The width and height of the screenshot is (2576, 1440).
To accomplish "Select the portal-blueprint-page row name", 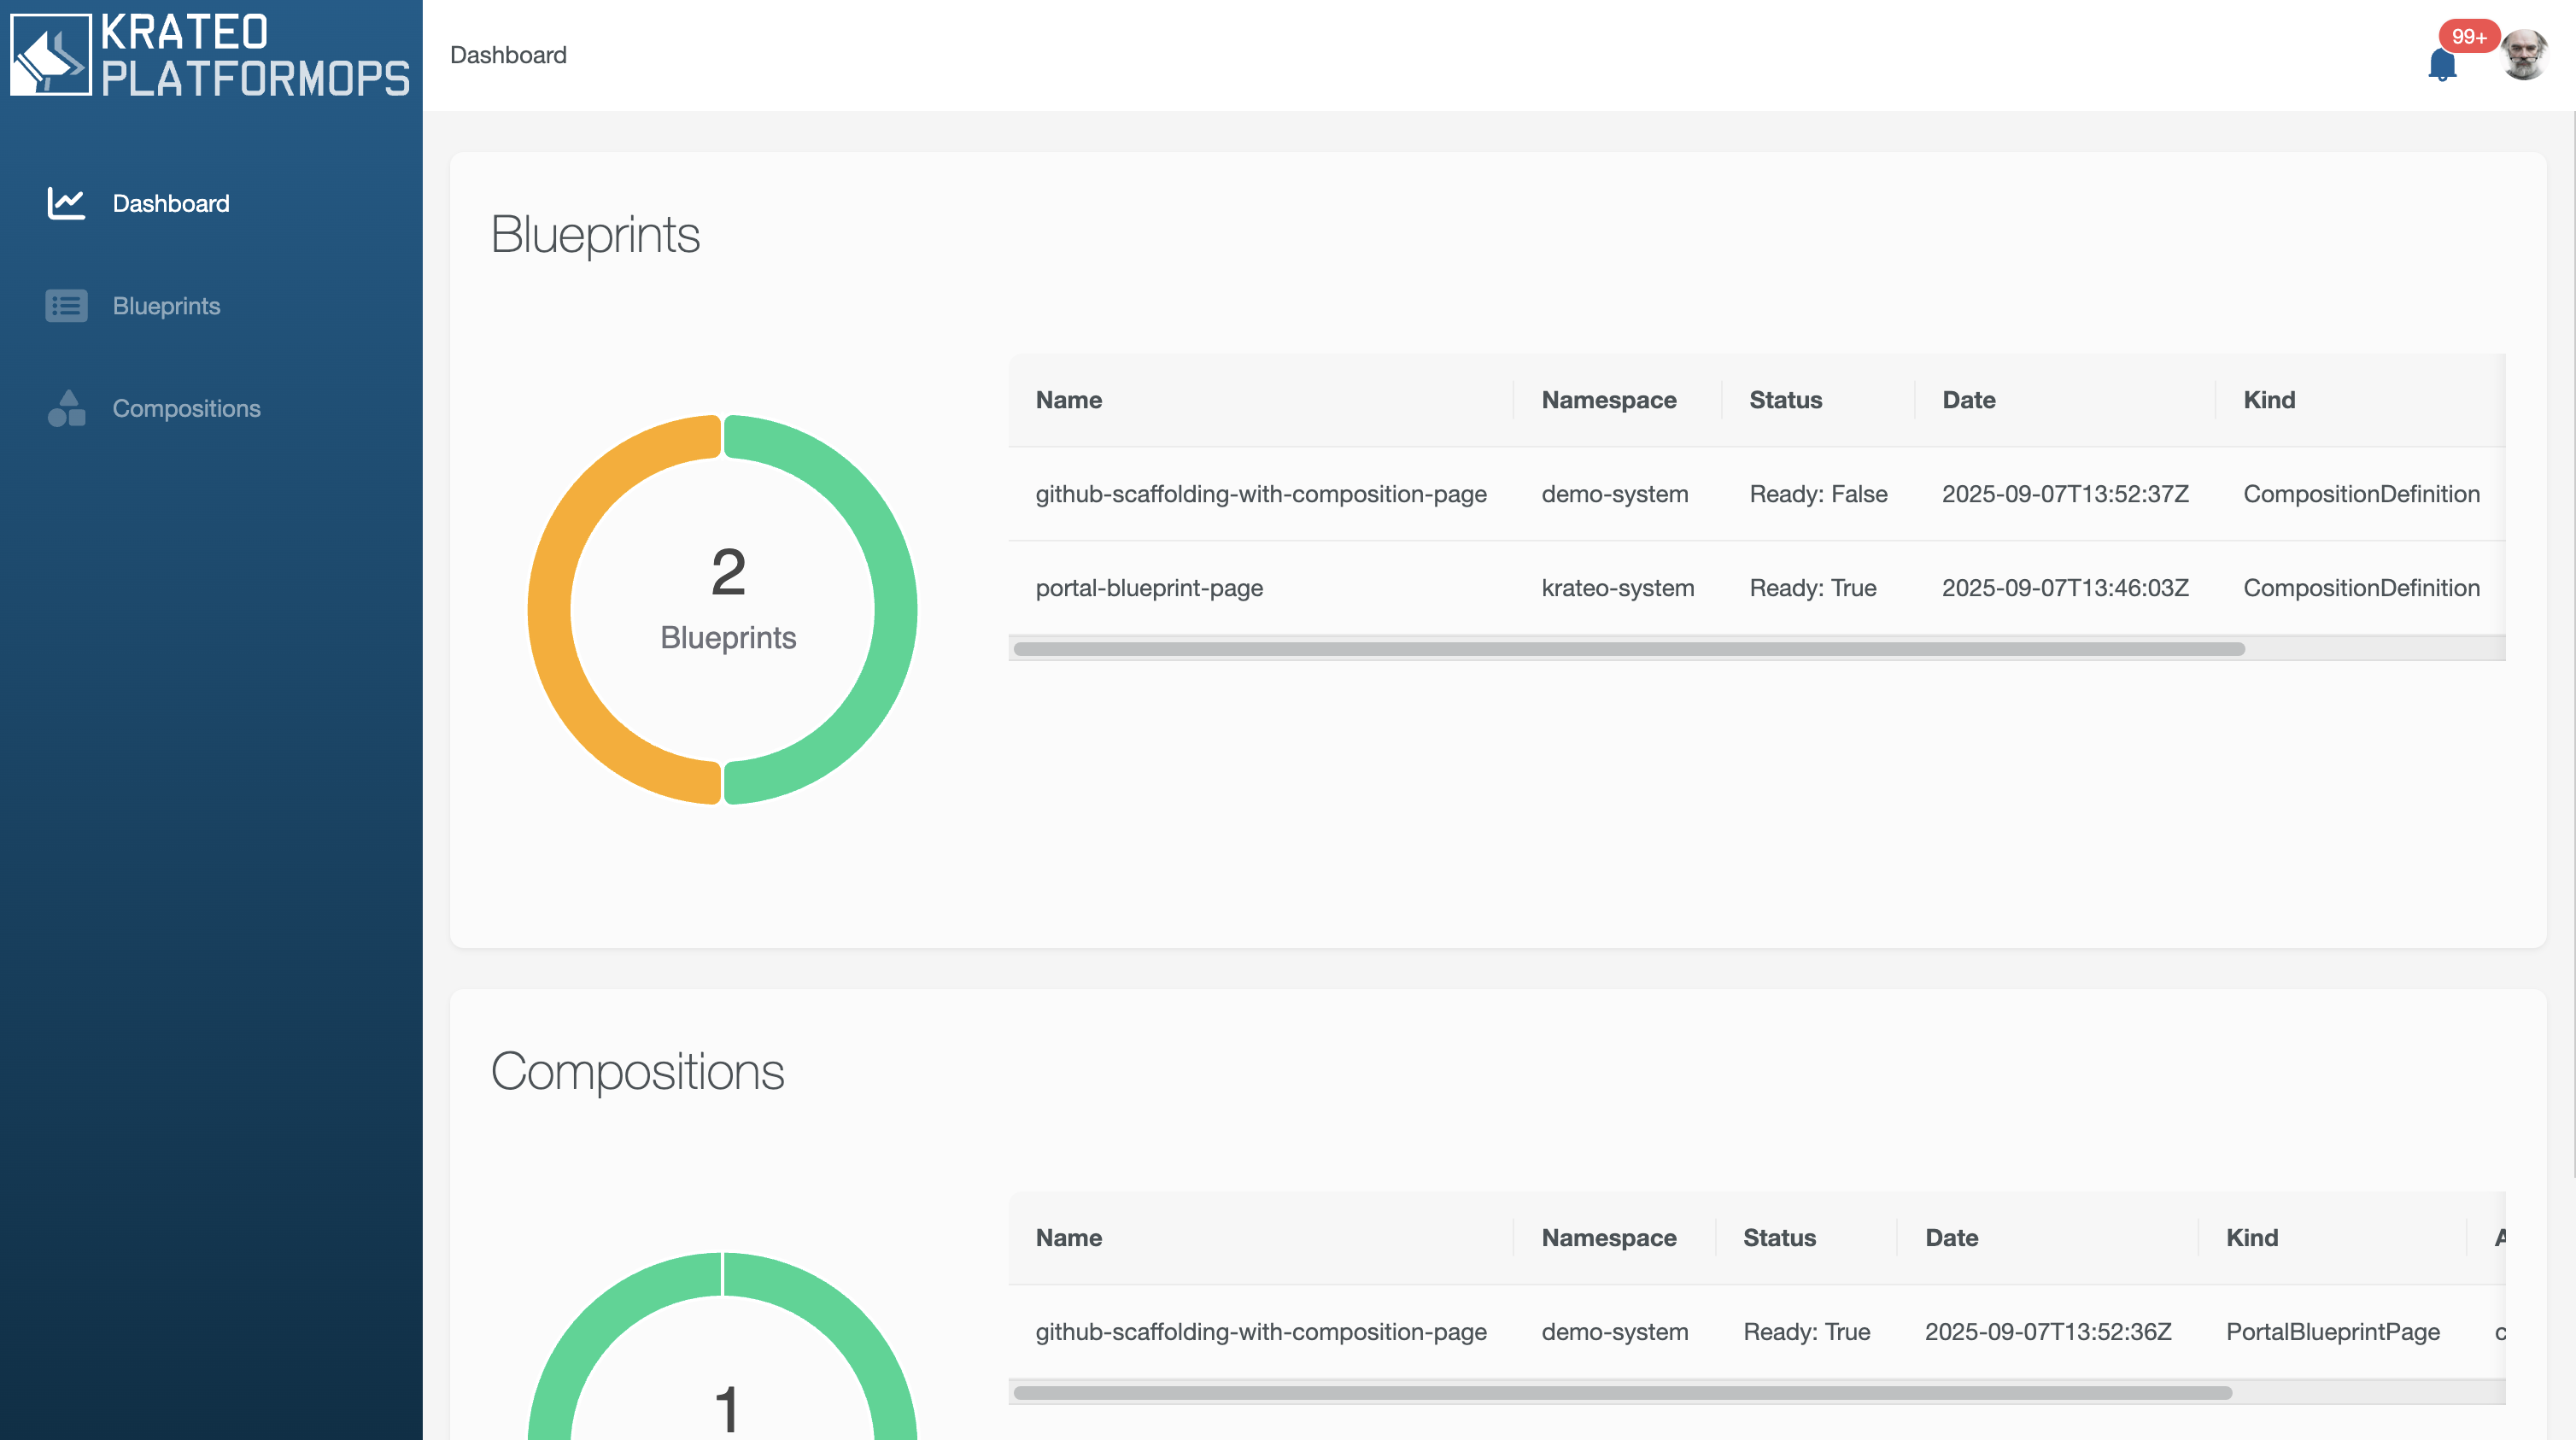I will (1149, 588).
